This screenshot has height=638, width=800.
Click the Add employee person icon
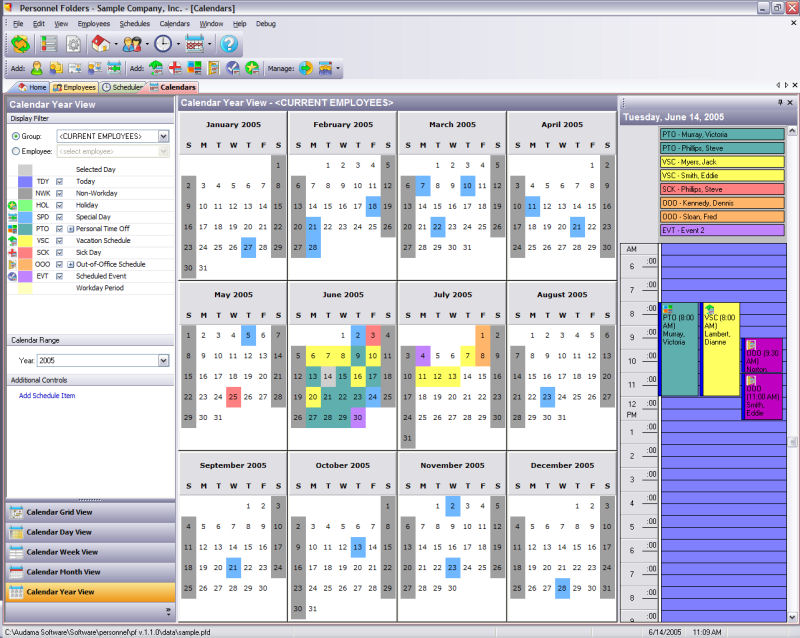pyautogui.click(x=37, y=68)
